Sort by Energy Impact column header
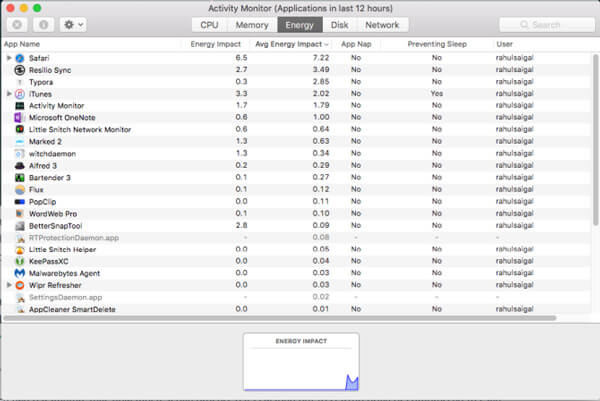Viewport: 600px width, 401px height. 216,44
